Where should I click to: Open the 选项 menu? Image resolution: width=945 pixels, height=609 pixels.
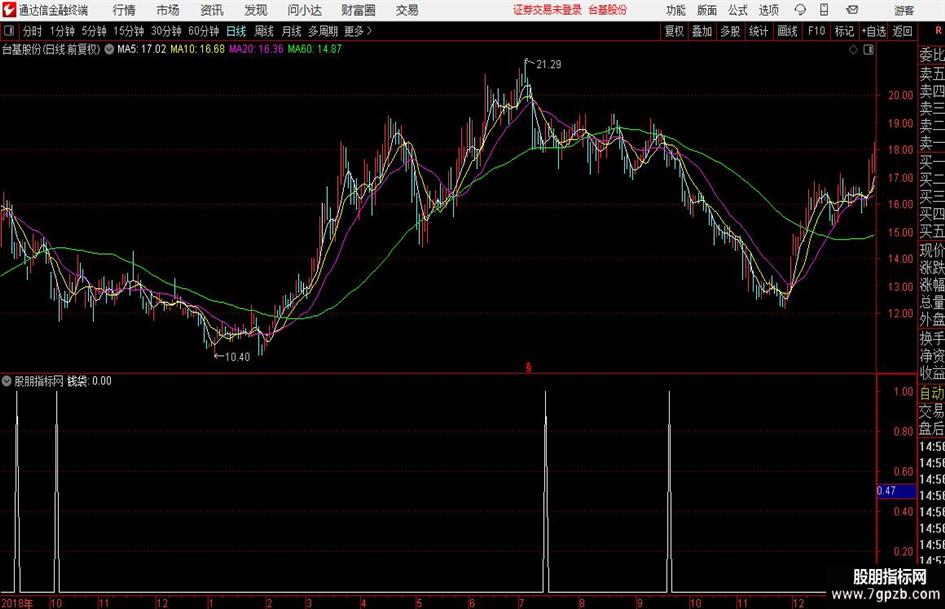(768, 10)
